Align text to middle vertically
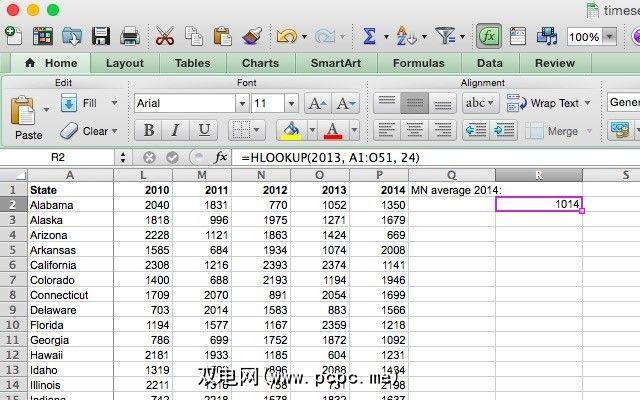640x400 pixels. click(x=414, y=103)
